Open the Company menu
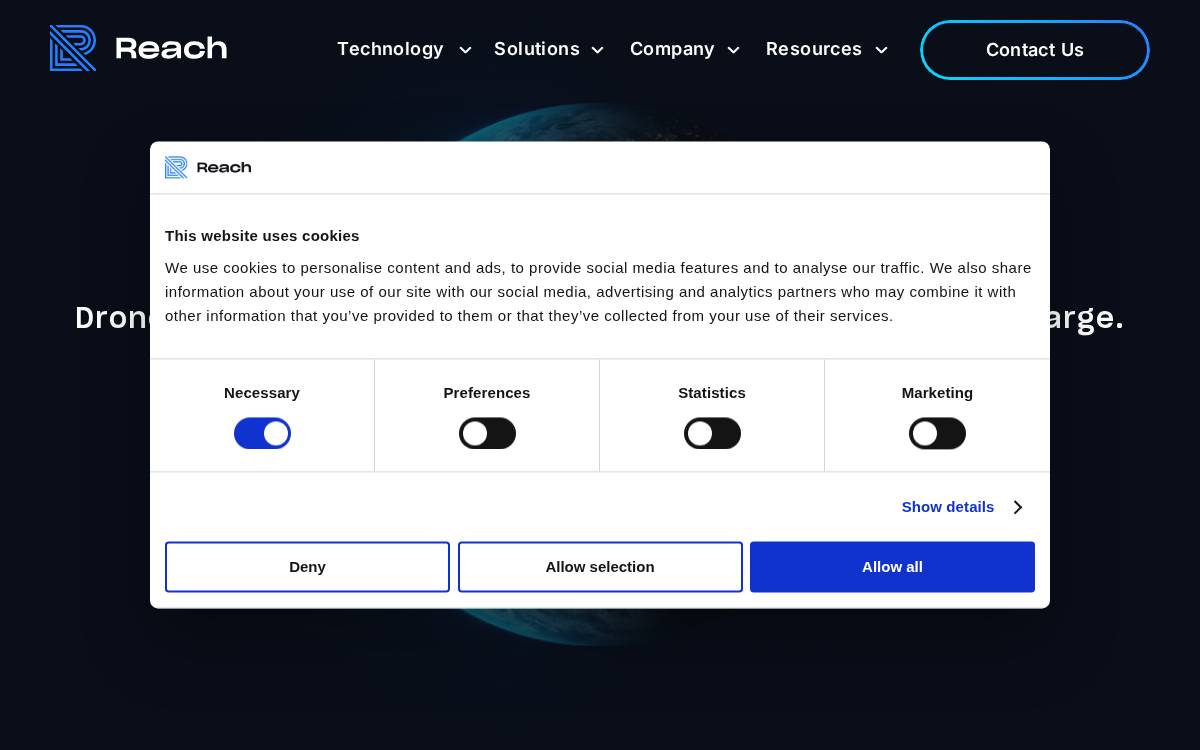 (672, 49)
